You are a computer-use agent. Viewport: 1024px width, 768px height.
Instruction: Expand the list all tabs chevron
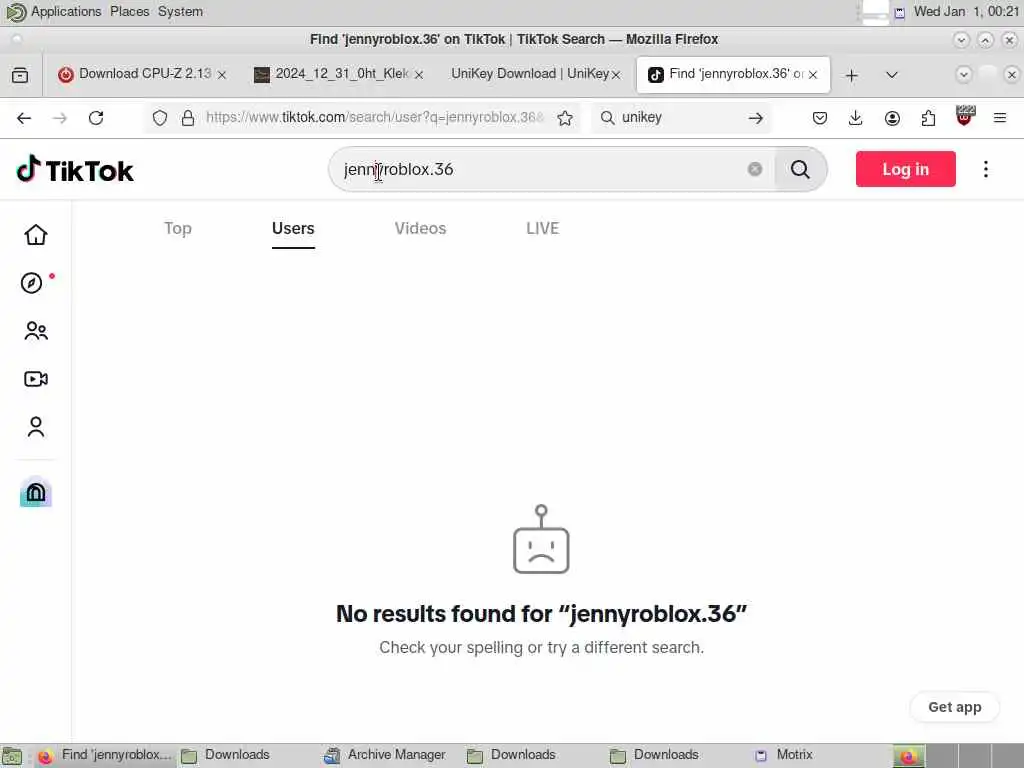pos(891,75)
